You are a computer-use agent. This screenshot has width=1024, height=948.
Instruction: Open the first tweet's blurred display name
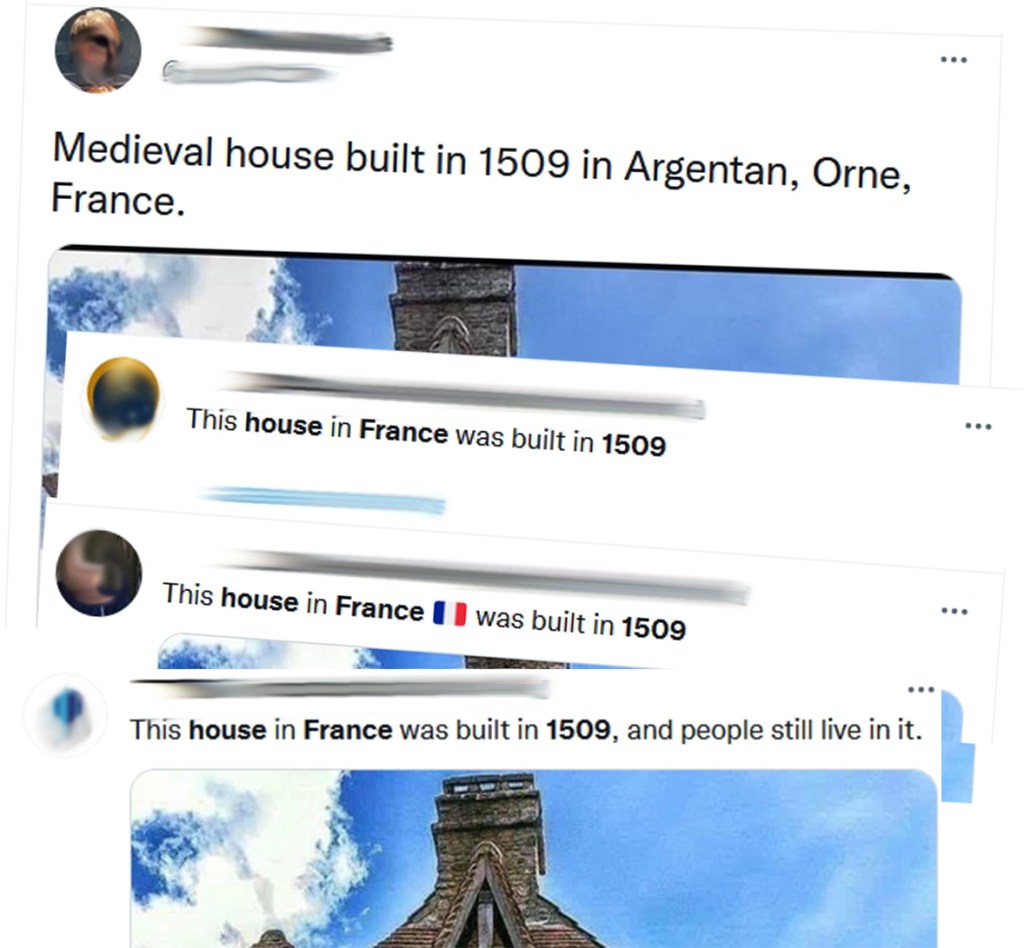pos(287,39)
